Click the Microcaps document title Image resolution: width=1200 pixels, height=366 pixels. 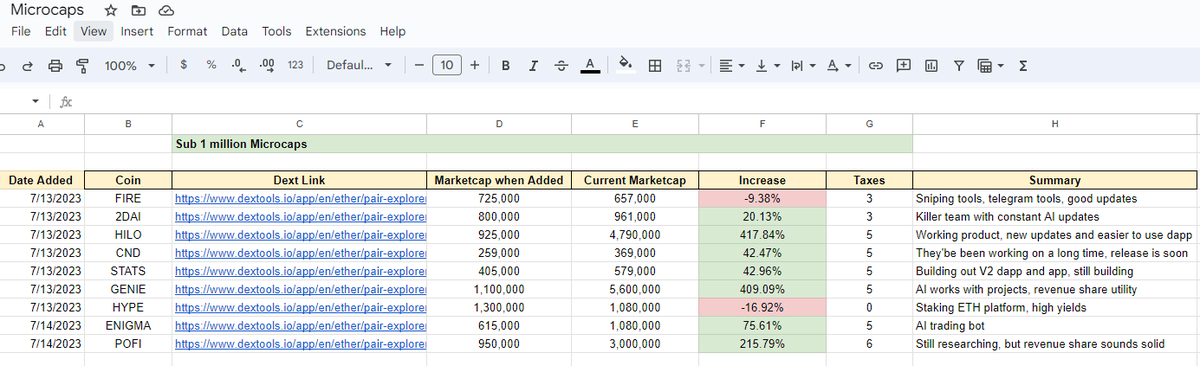(47, 10)
